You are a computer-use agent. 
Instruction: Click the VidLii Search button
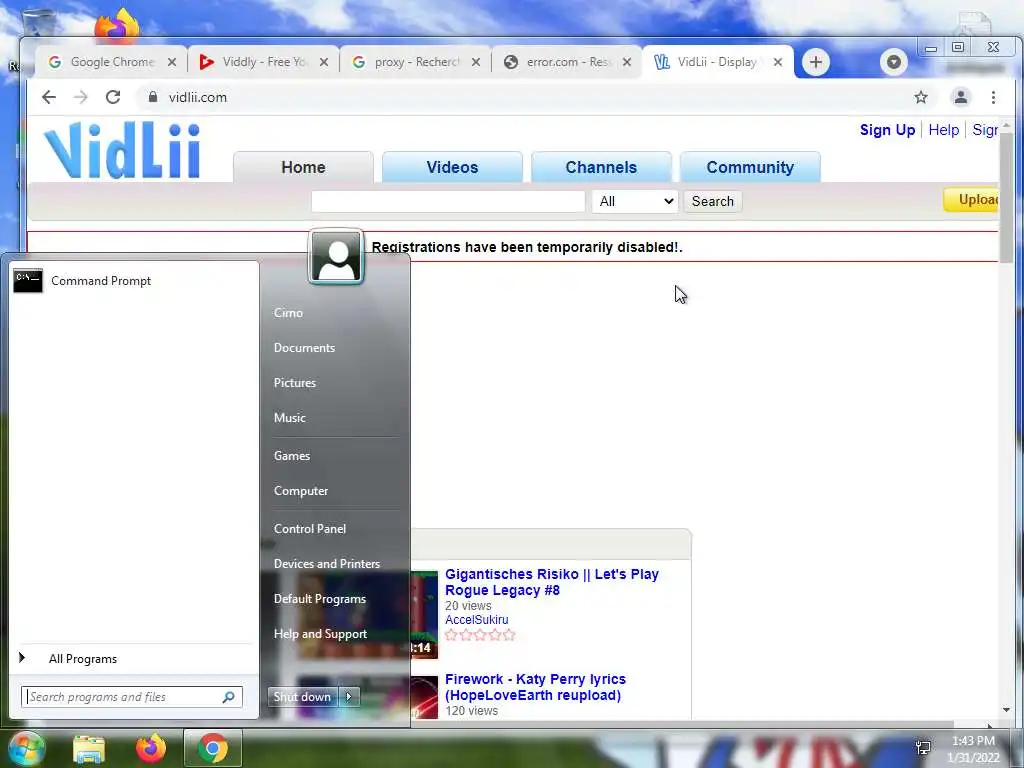[x=712, y=201]
